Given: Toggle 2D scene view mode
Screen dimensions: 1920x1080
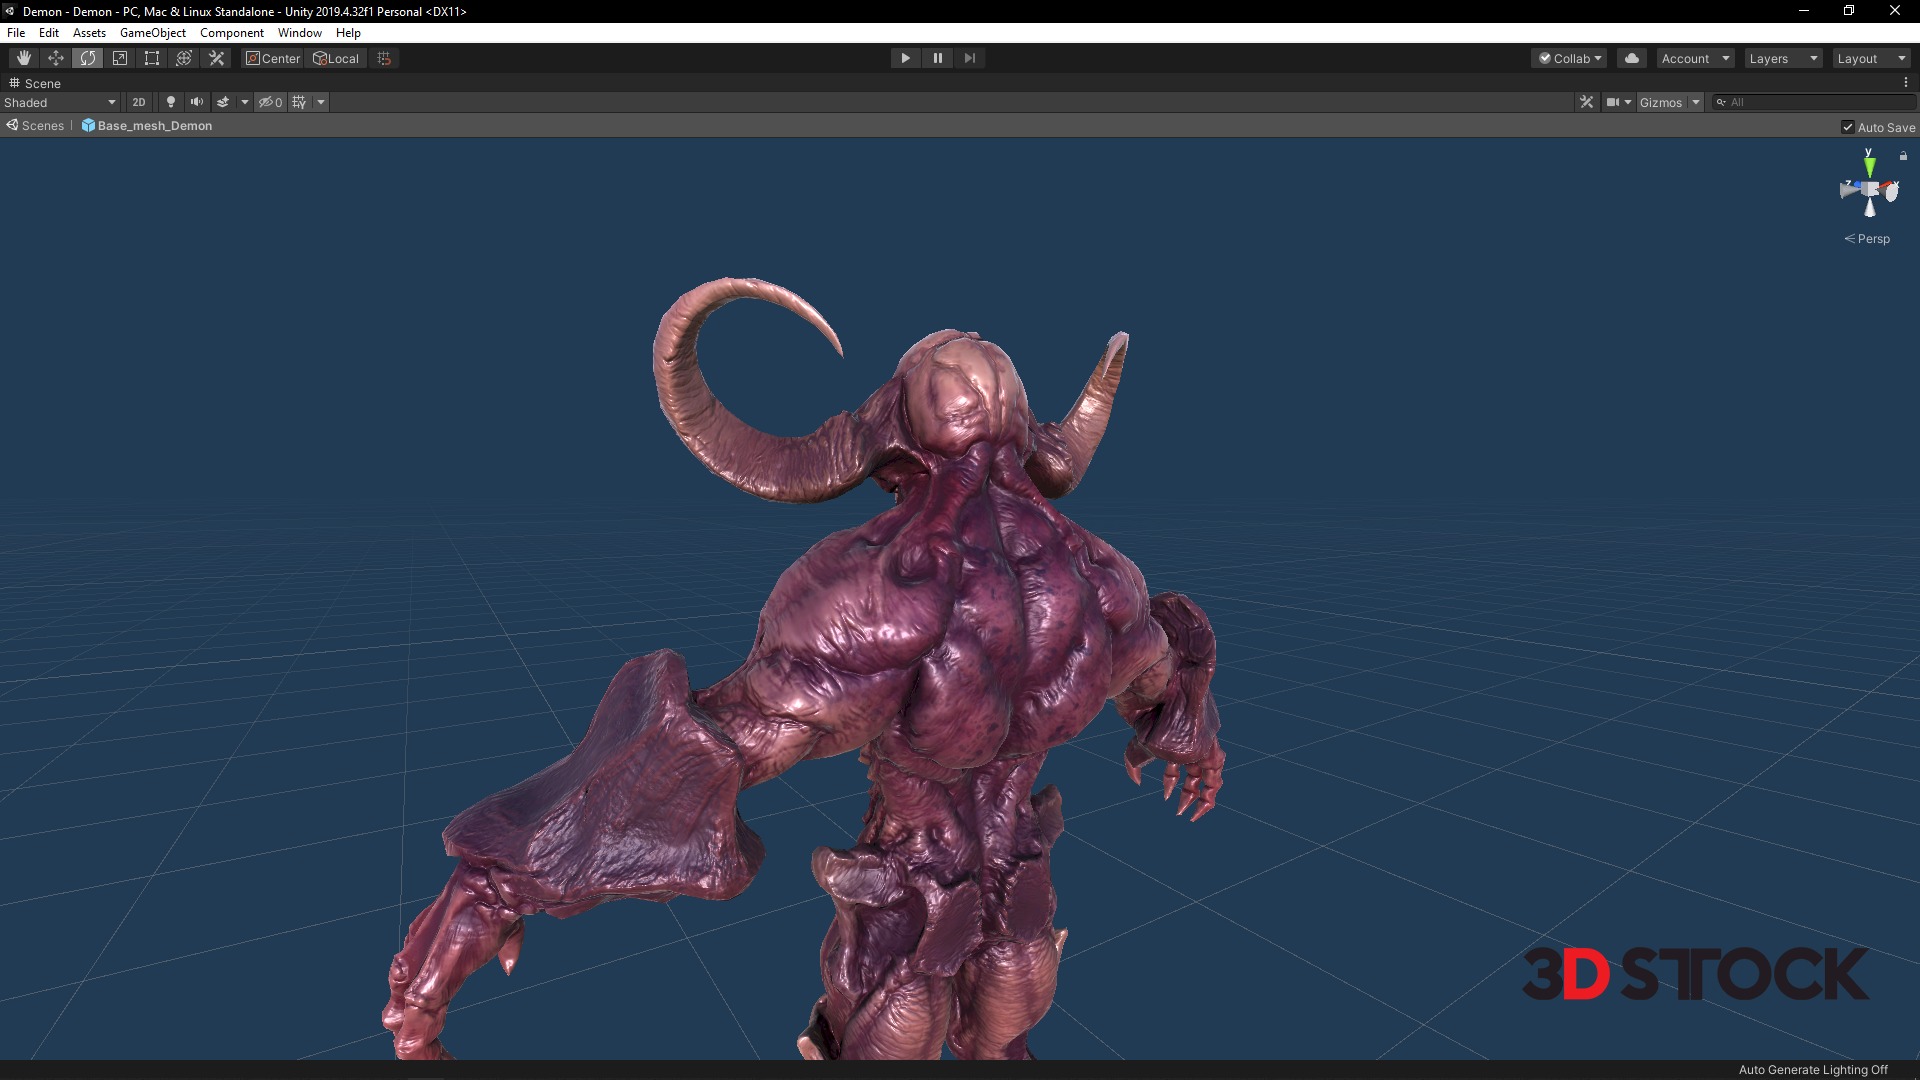Looking at the screenshot, I should pyautogui.click(x=139, y=102).
